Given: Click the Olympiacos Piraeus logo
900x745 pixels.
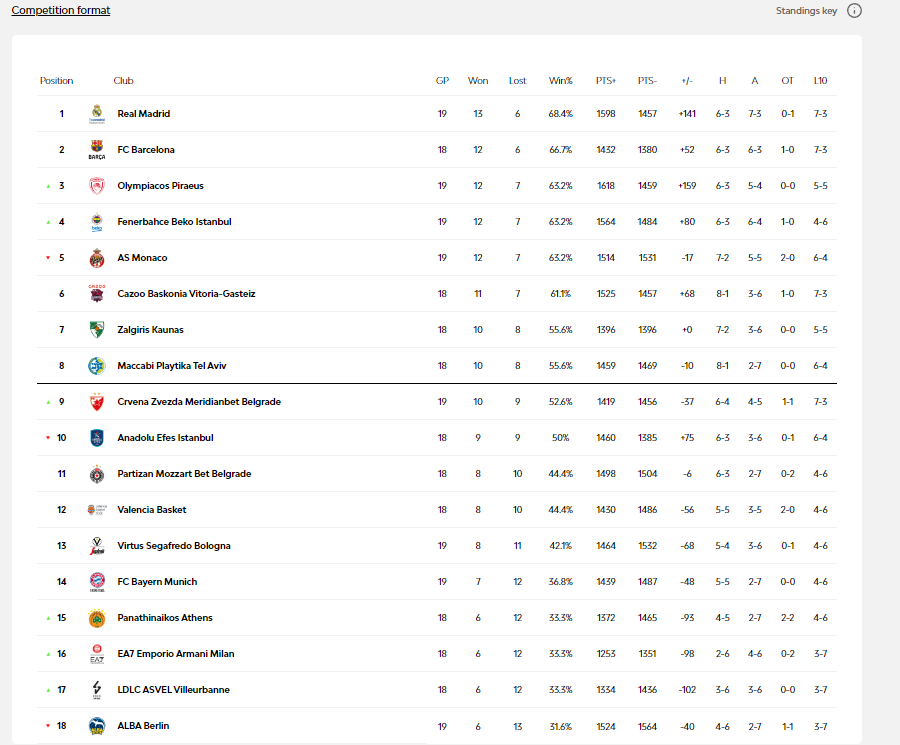Looking at the screenshot, I should (96, 186).
